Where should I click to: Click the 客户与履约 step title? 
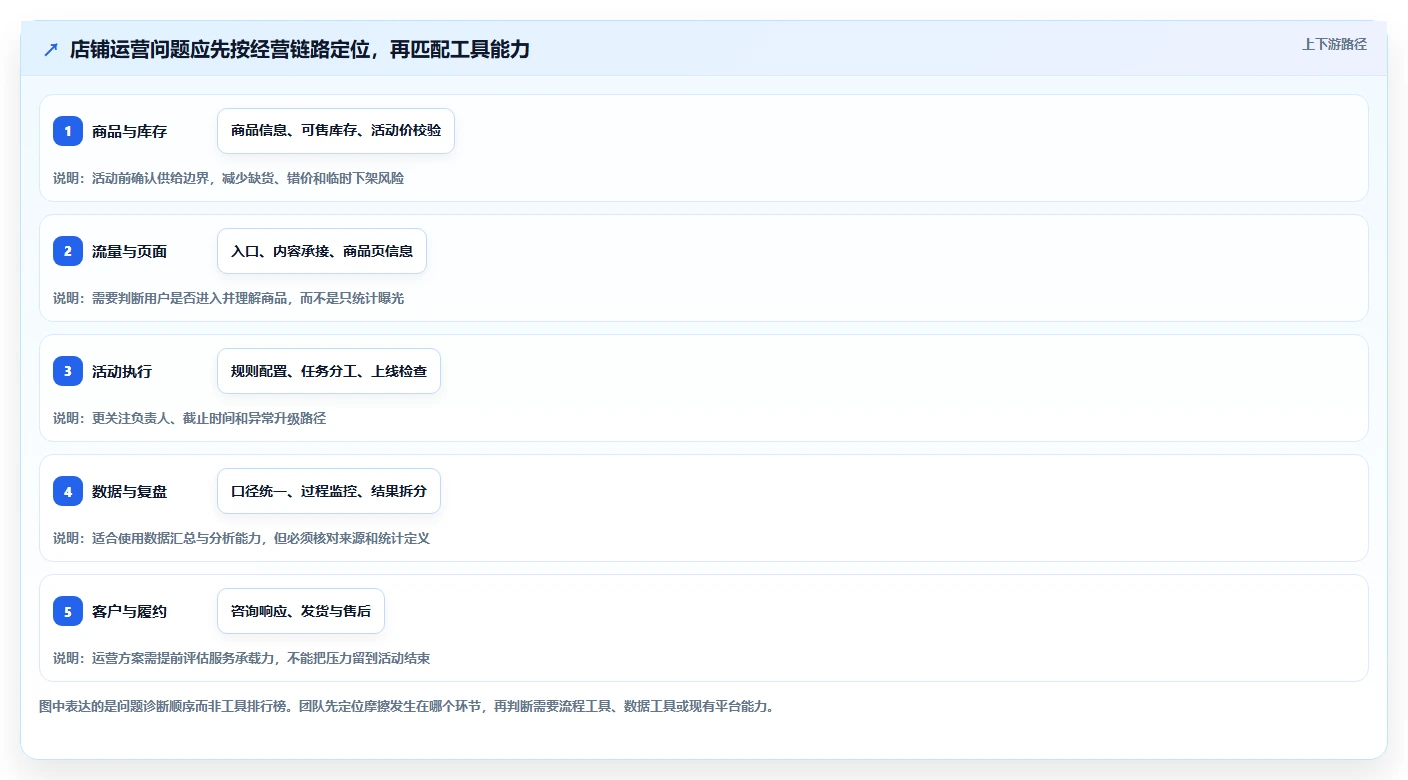(129, 611)
